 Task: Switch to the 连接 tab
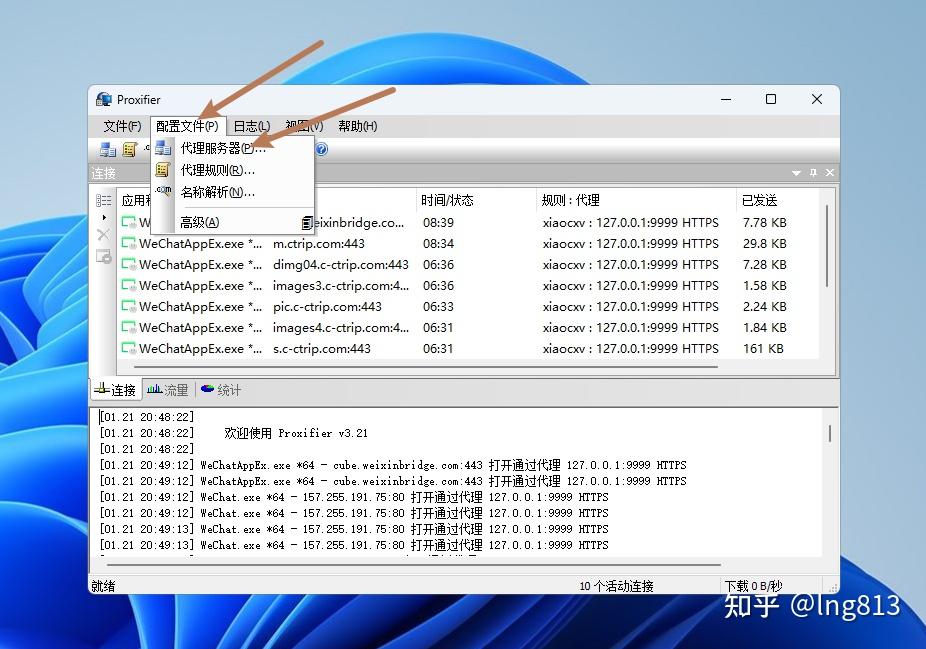116,390
